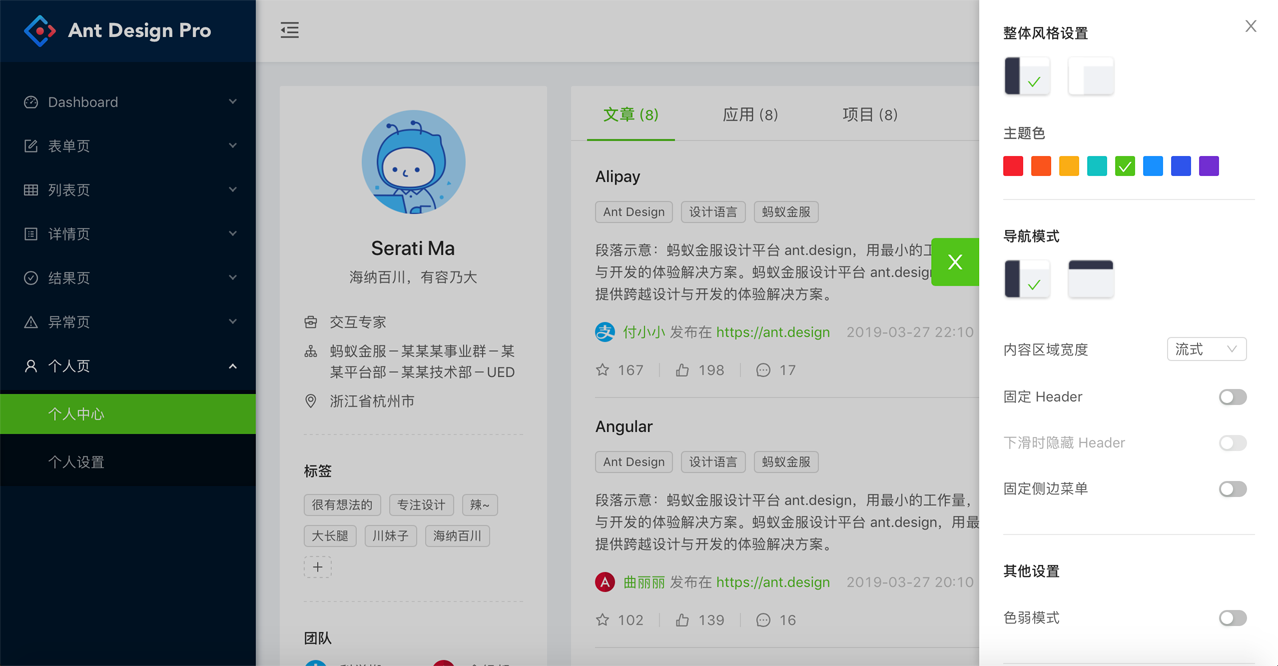Open 个人中心 menu item
Image resolution: width=1278 pixels, height=666 pixels.
coord(128,414)
